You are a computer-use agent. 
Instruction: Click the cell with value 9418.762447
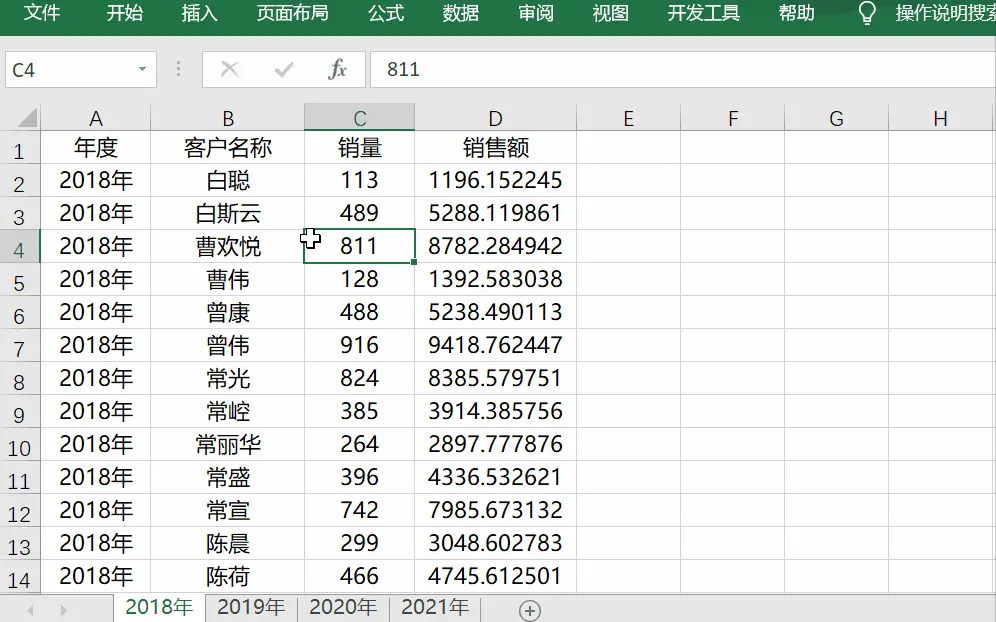pos(495,346)
